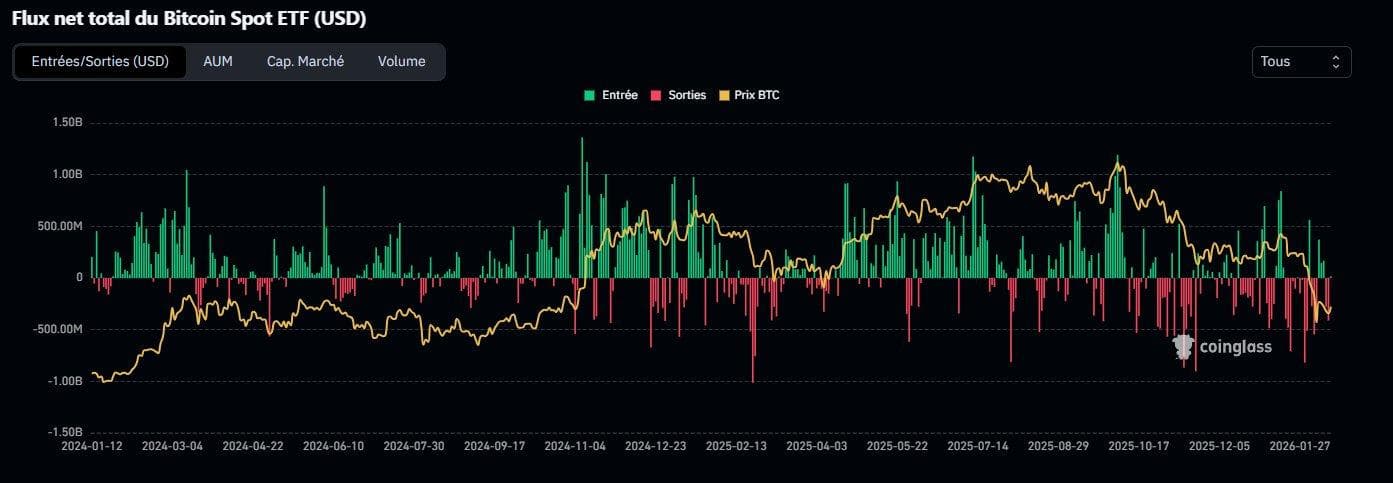This screenshot has width=1393, height=483.
Task: Open the Cap. Marché tab
Action: 305,62
